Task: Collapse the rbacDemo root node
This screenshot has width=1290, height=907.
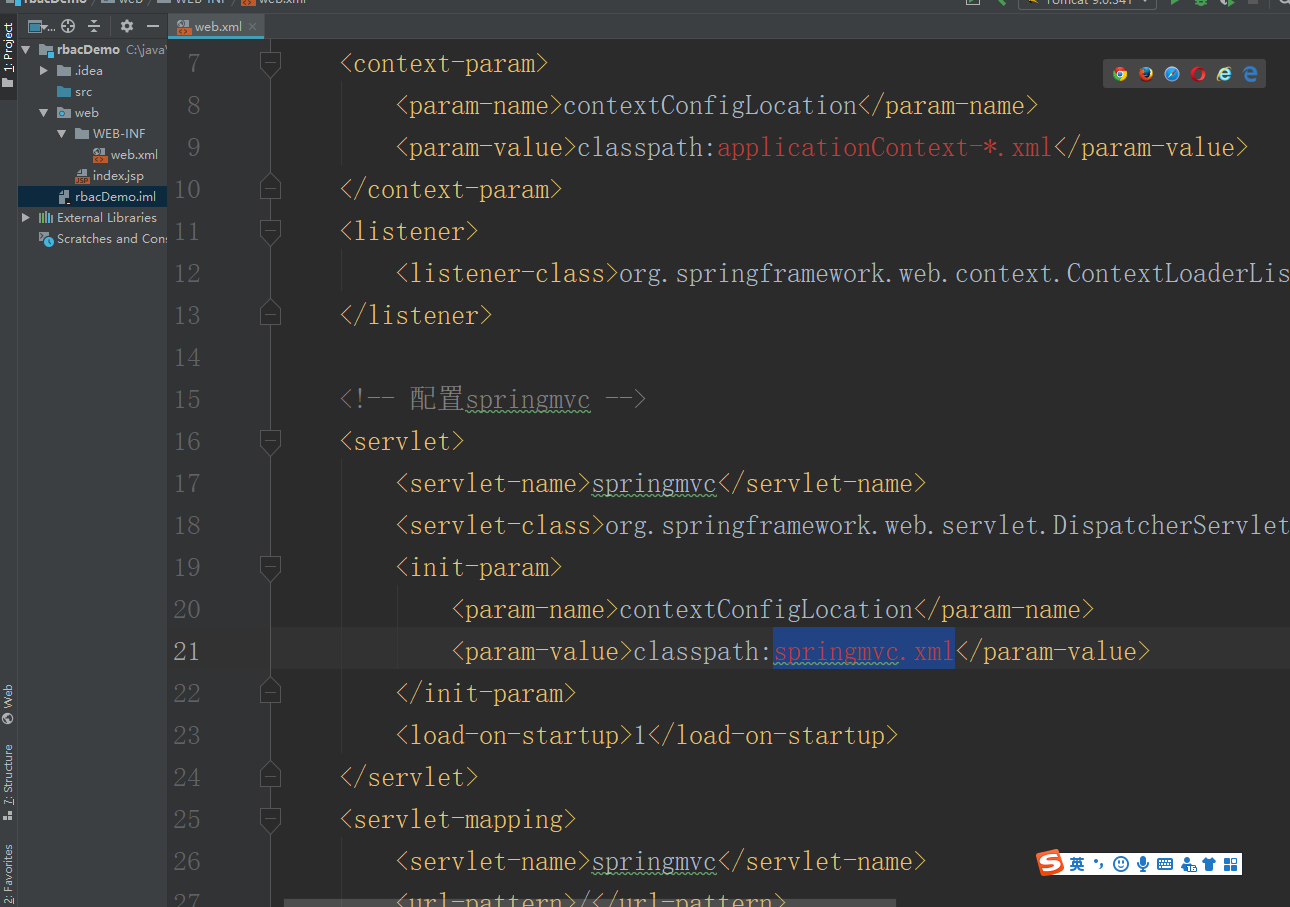Action: pyautogui.click(x=26, y=49)
